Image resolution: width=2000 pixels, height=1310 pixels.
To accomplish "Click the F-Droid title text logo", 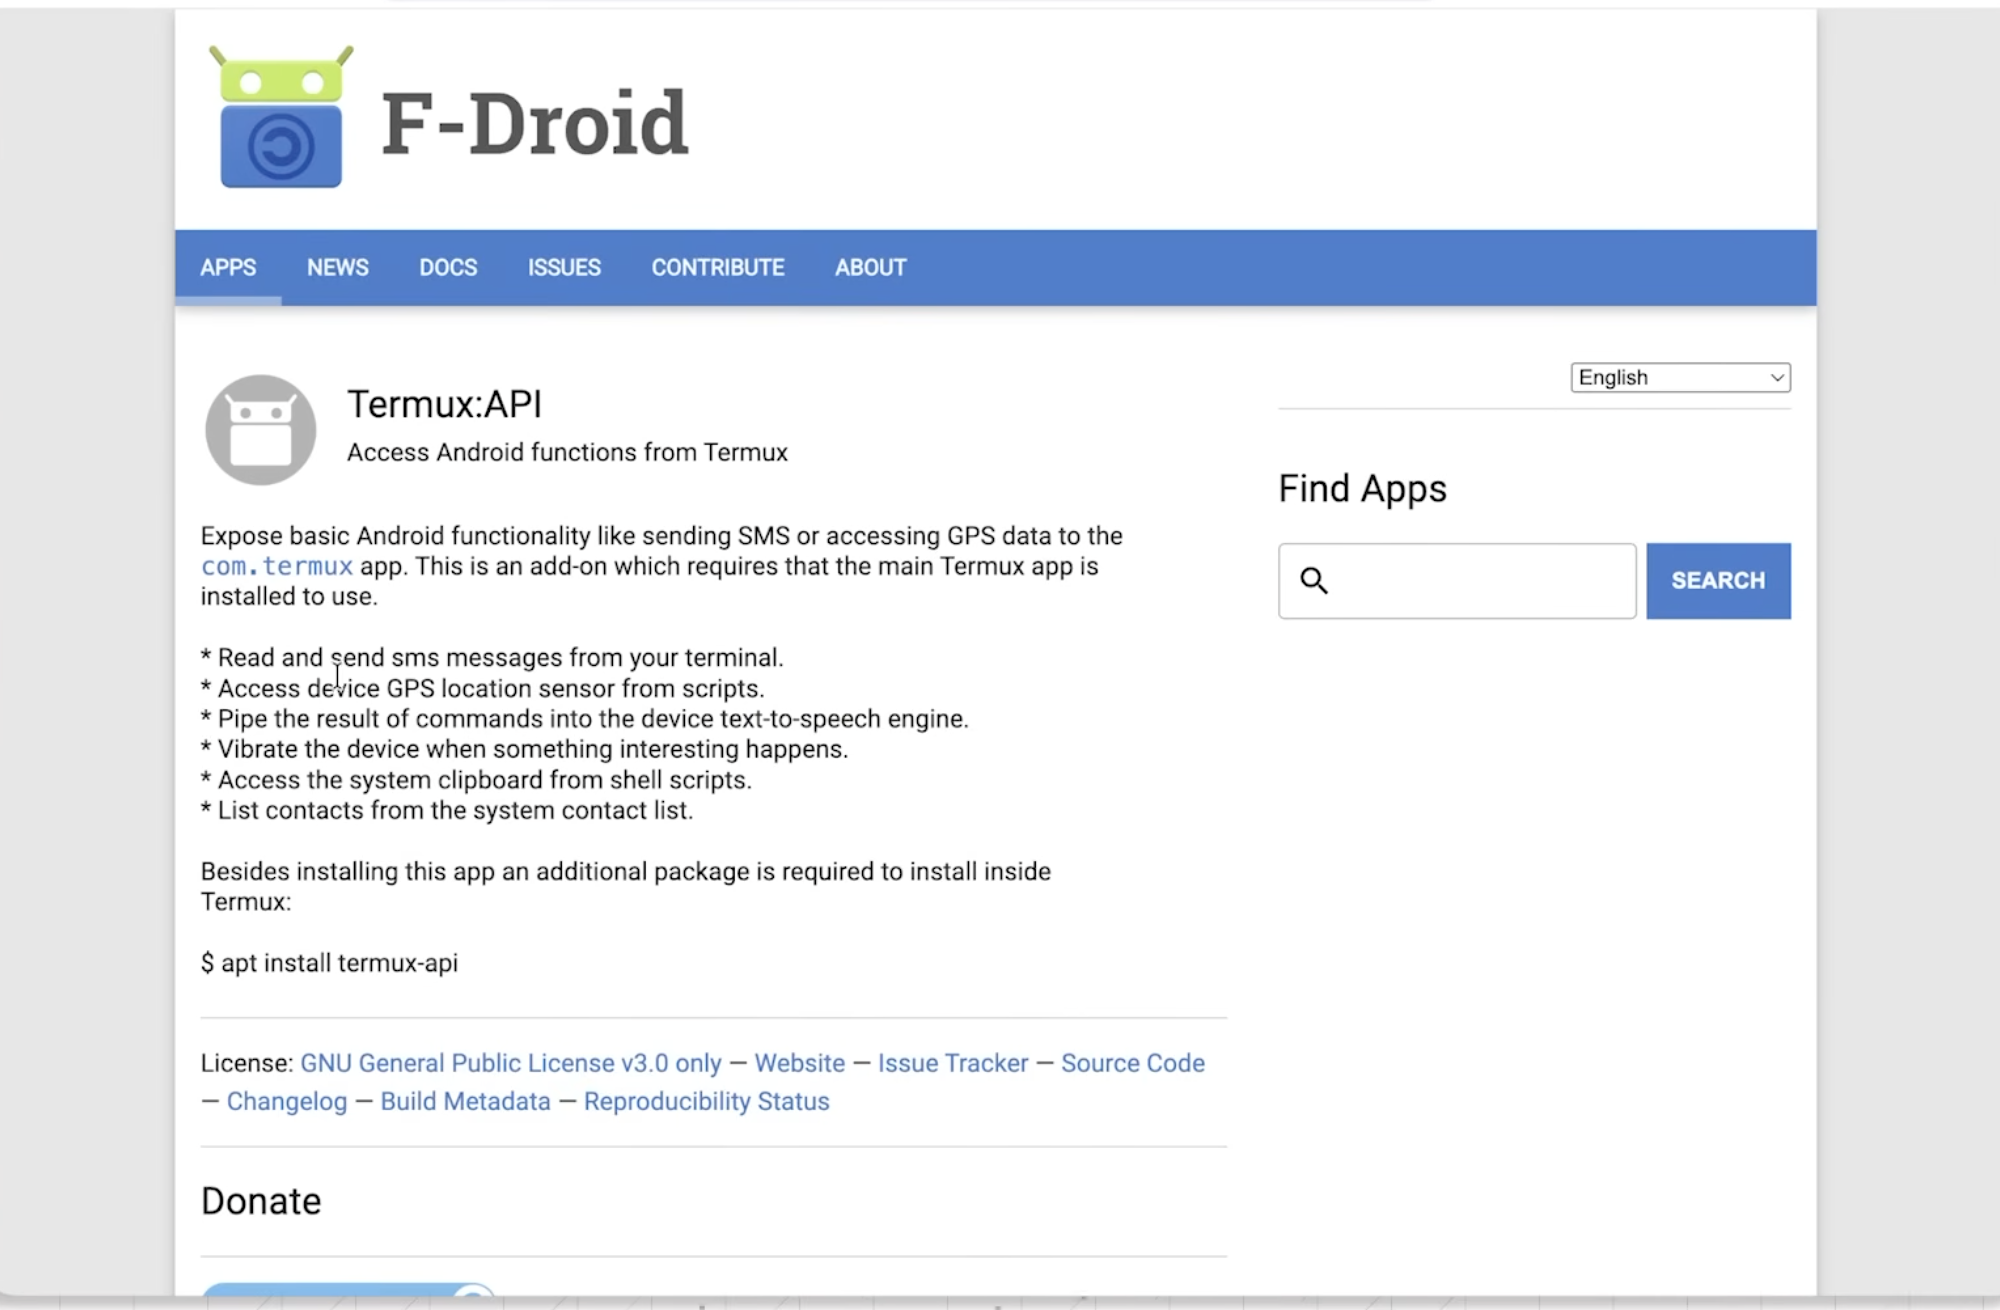I will (534, 124).
